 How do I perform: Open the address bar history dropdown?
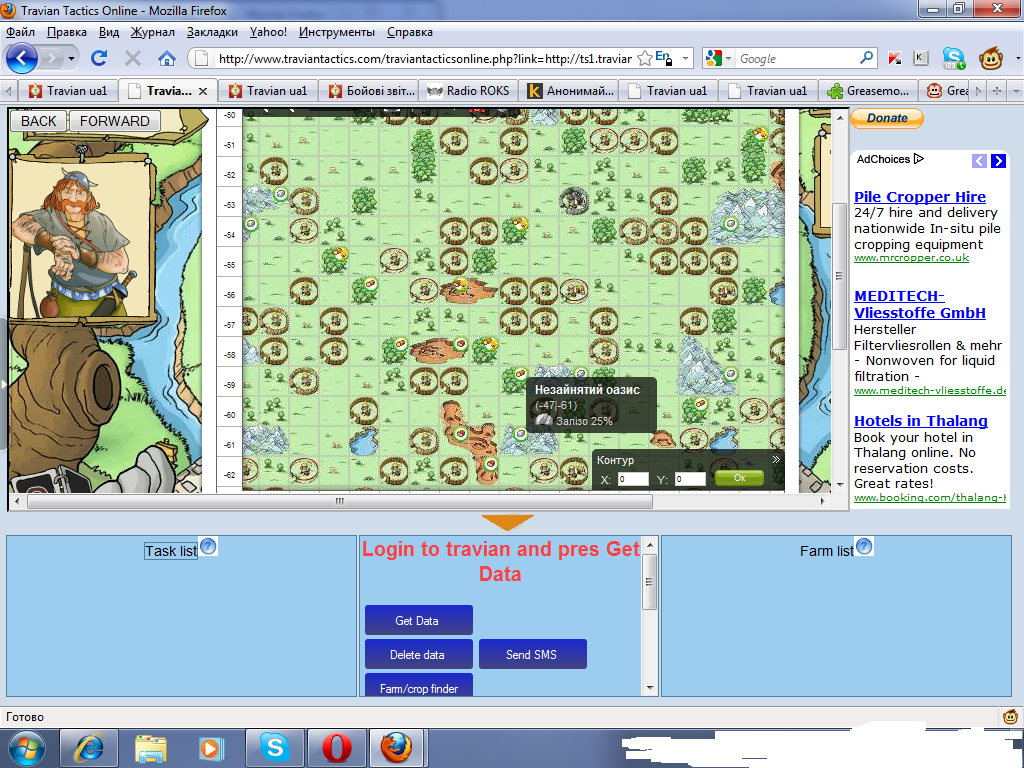click(685, 58)
